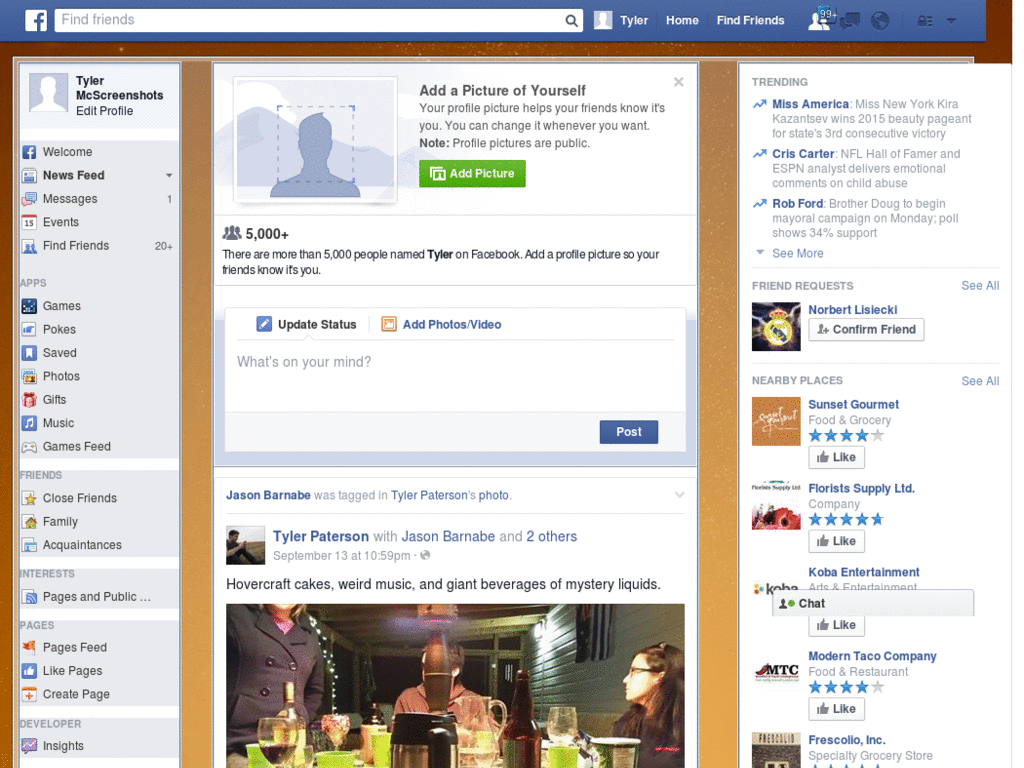The height and width of the screenshot is (768, 1024).
Task: Dismiss the Add a Picture panel
Action: 679,82
